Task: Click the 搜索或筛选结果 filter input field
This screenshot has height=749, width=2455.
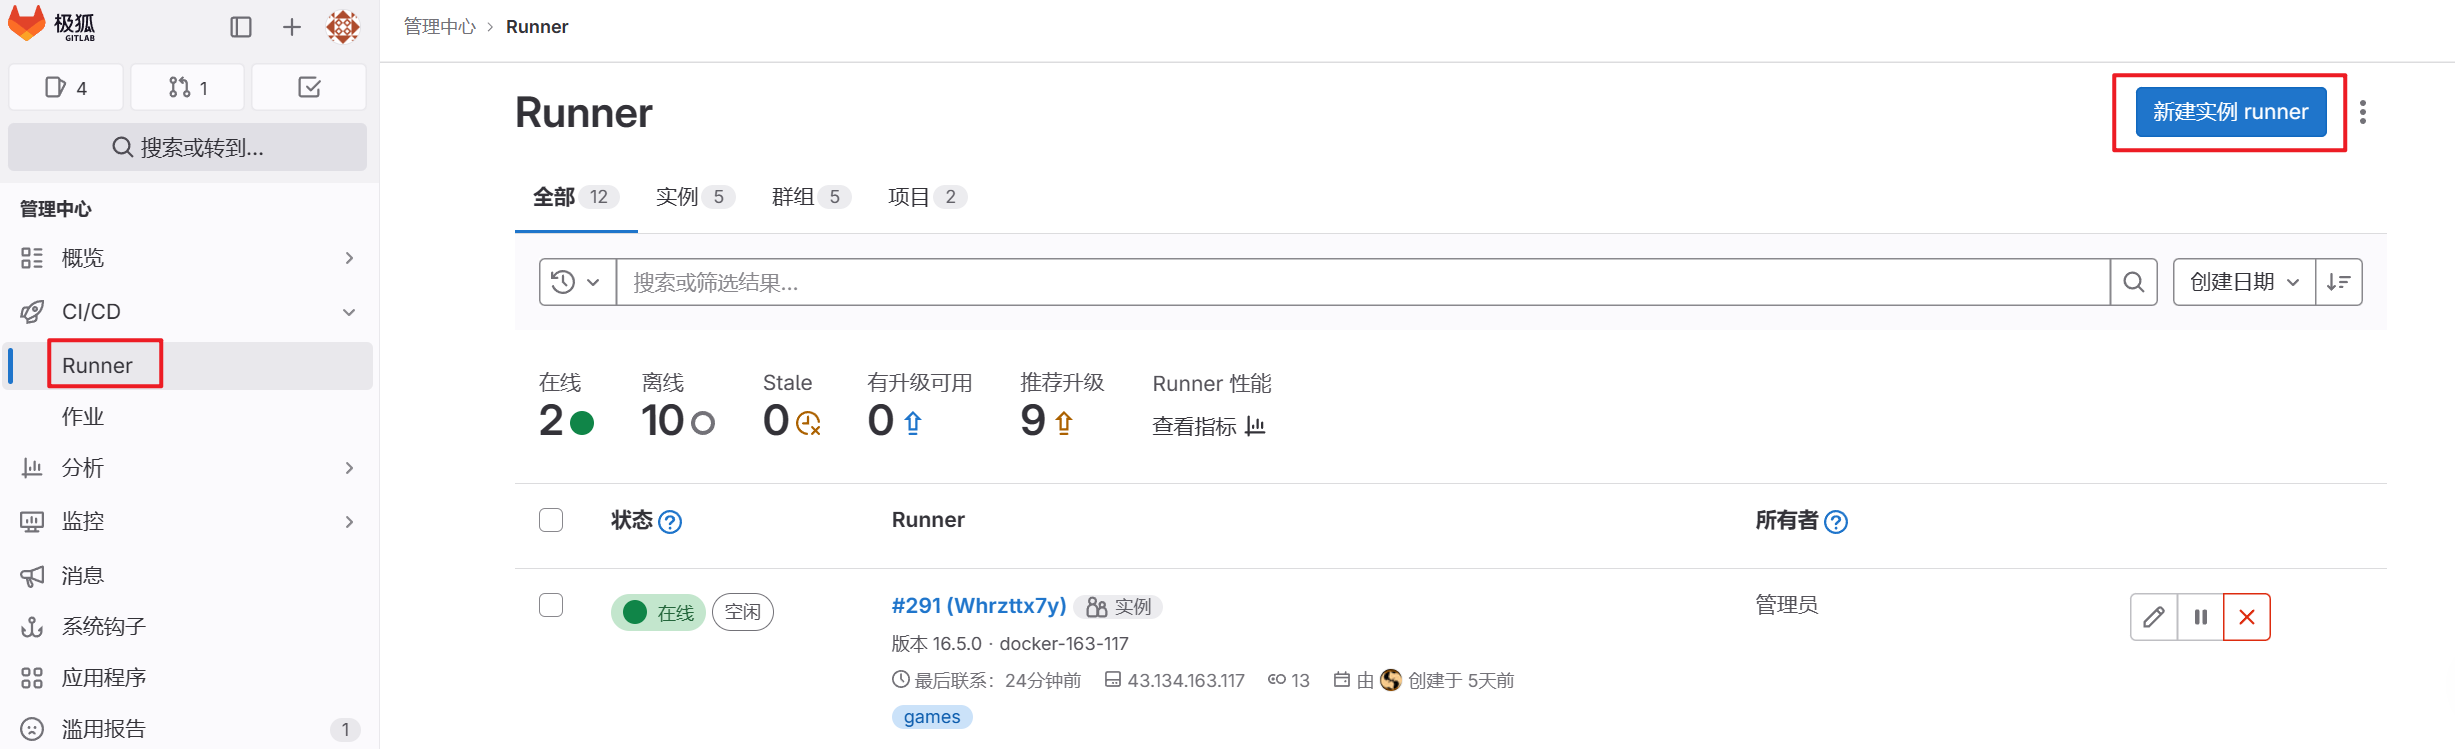Action: 1362,282
